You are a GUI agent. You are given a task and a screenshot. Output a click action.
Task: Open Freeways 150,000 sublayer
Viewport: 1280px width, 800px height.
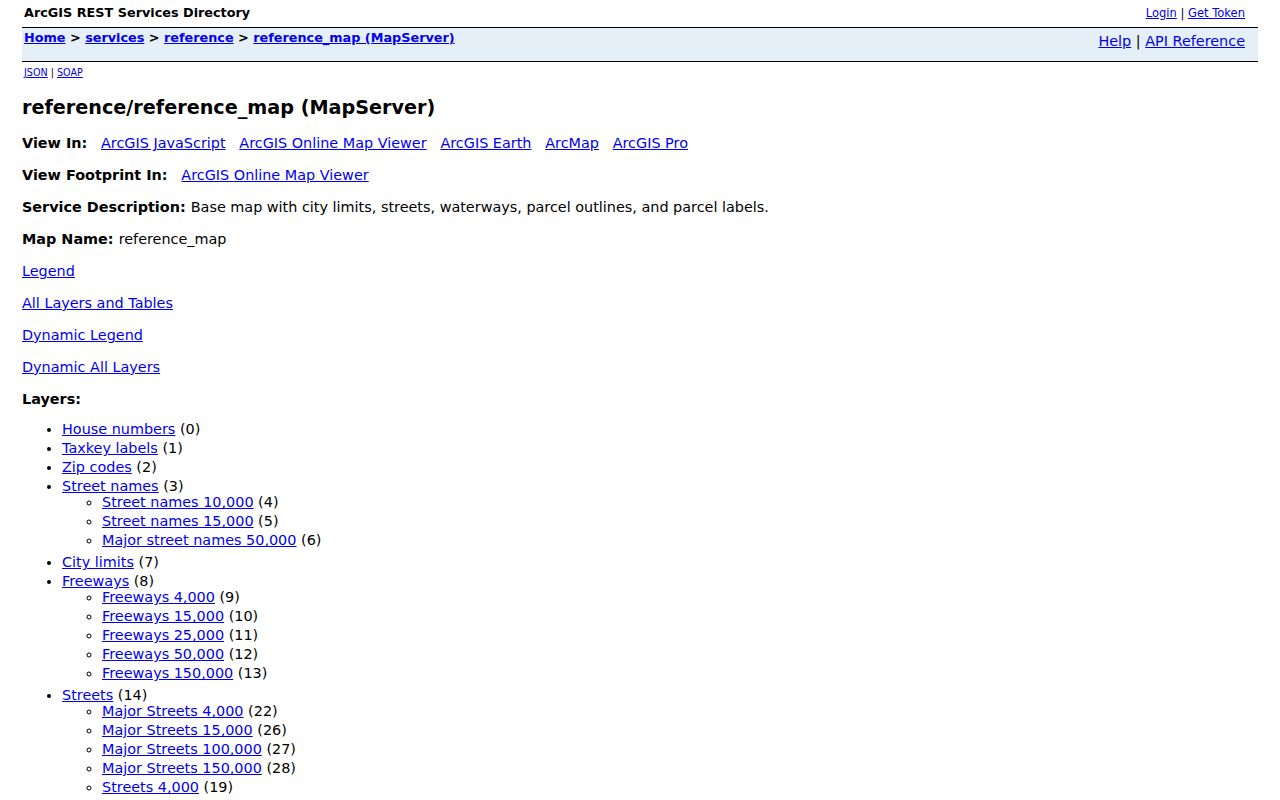point(167,673)
